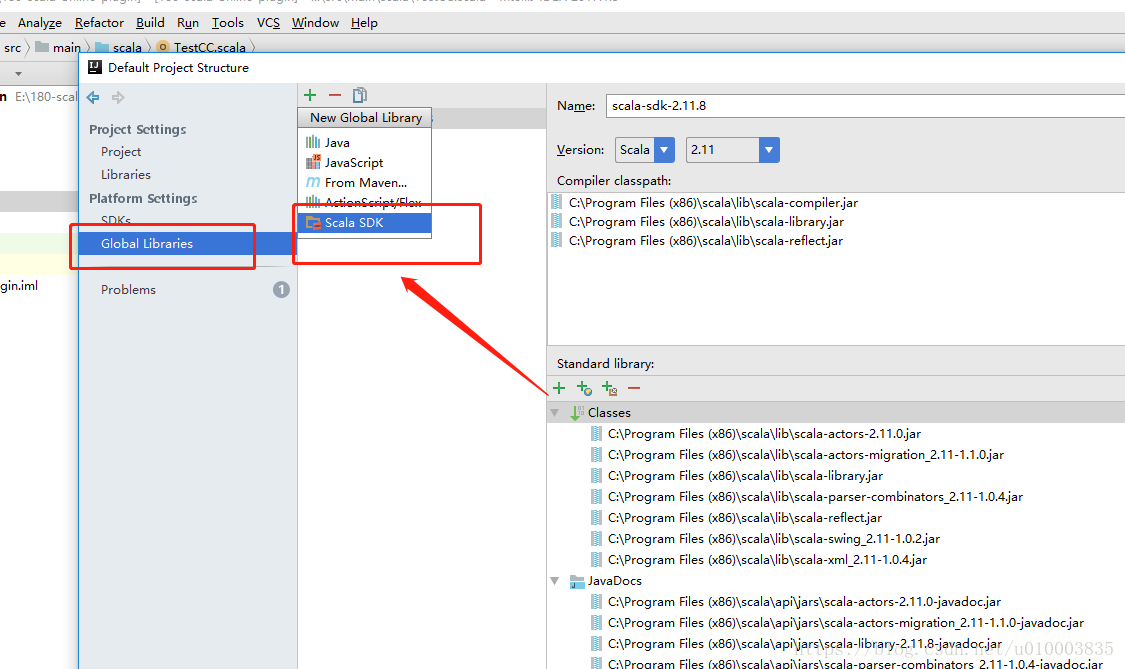Select Libraries in Project Settings

(126, 174)
